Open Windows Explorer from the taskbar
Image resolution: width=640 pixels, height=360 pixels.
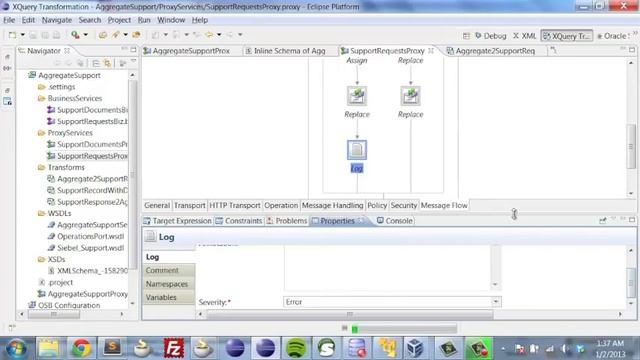coord(49,348)
